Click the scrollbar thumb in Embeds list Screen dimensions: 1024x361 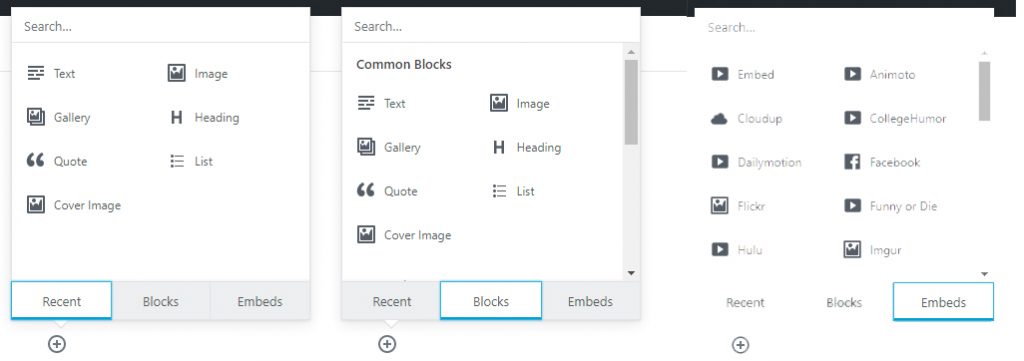point(984,91)
